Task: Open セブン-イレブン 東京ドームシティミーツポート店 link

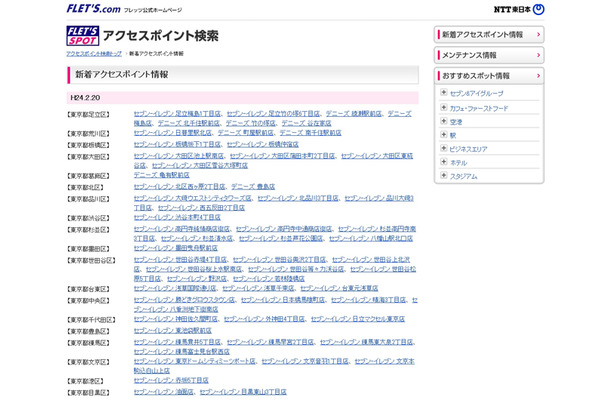Action: [x=194, y=362]
